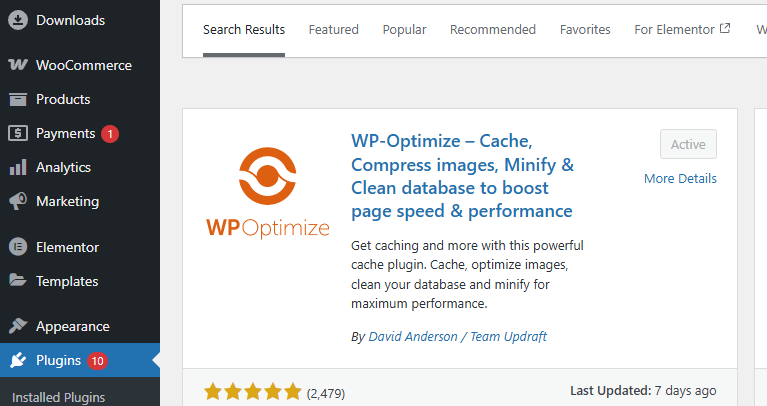Screen dimensions: 767x406
Task: Click the Products box icon
Action: pos(18,99)
